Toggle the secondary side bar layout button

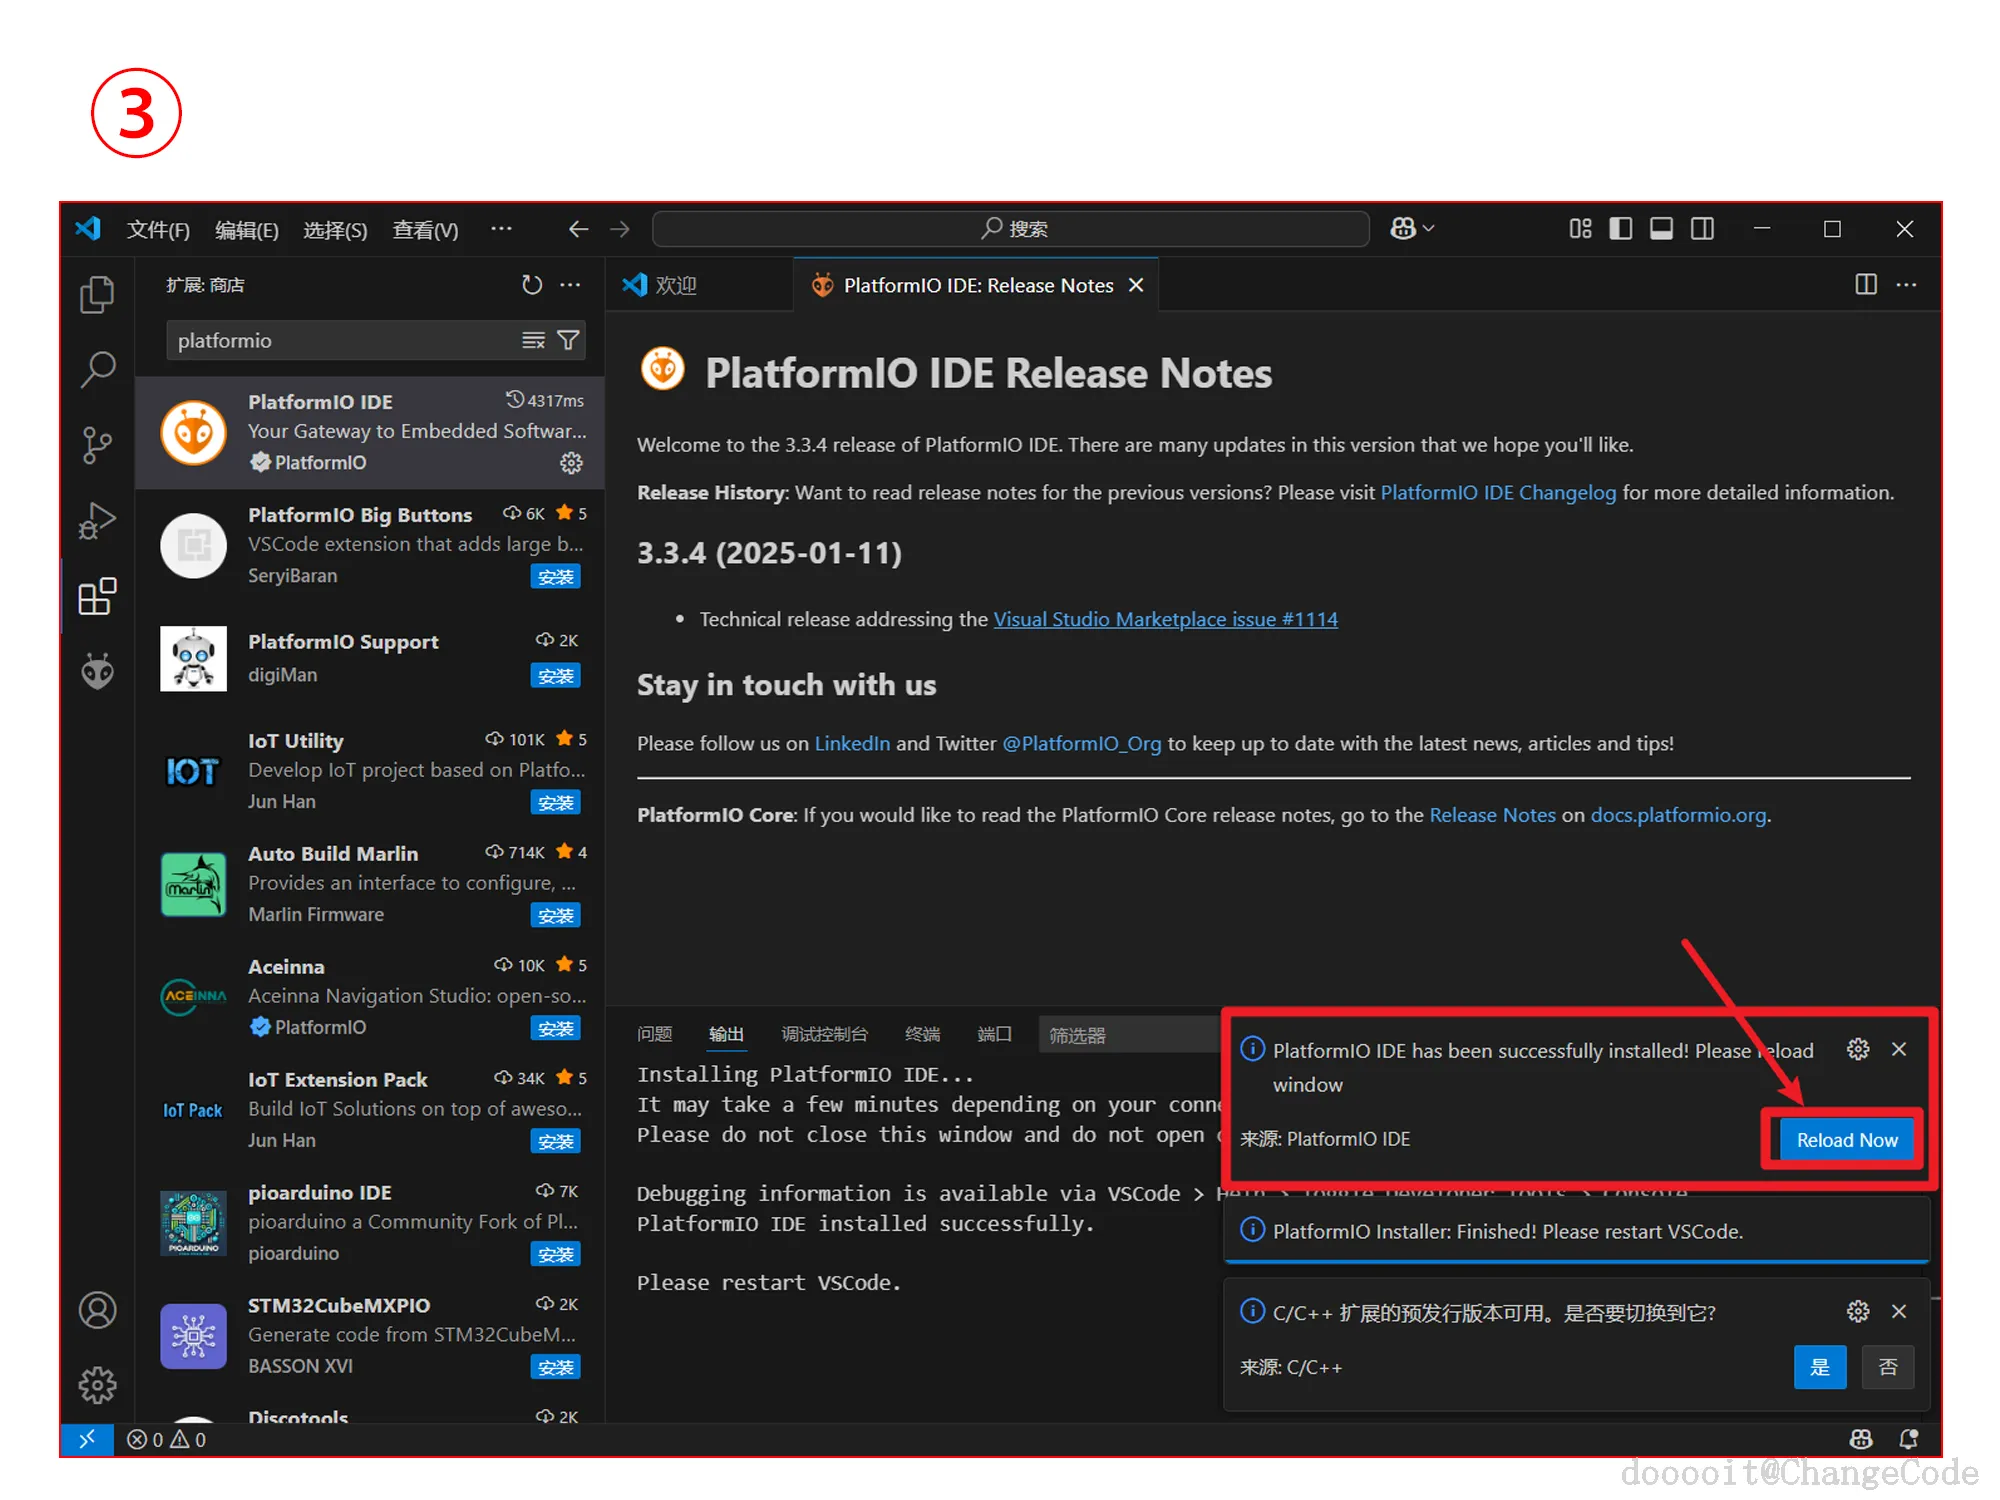1702,229
